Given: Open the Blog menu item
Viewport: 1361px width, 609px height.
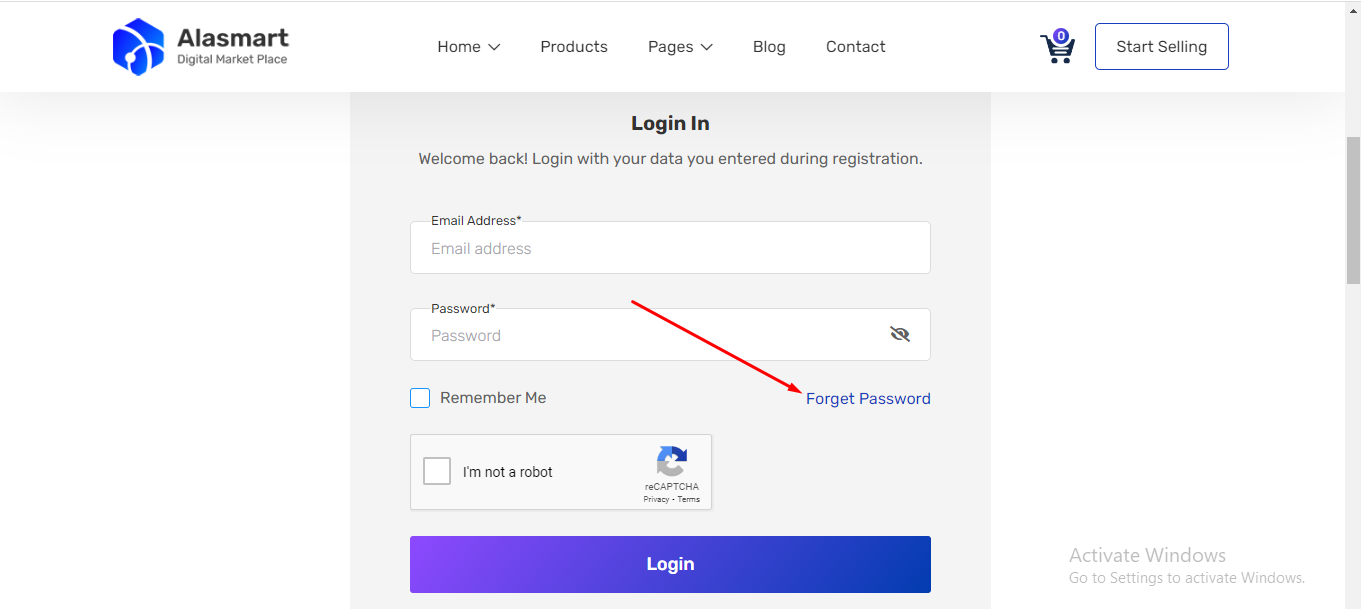Looking at the screenshot, I should point(769,47).
